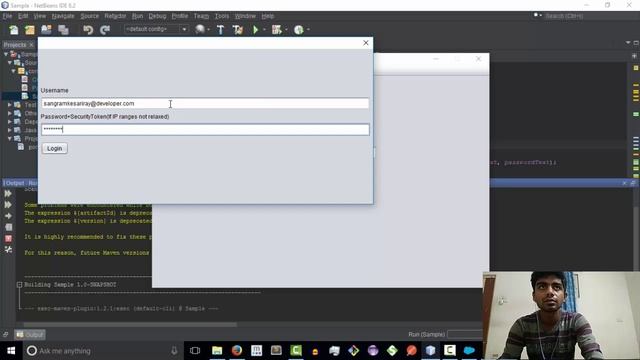Open the Run menu
This screenshot has height=360, width=640.
pyautogui.click(x=137, y=16)
